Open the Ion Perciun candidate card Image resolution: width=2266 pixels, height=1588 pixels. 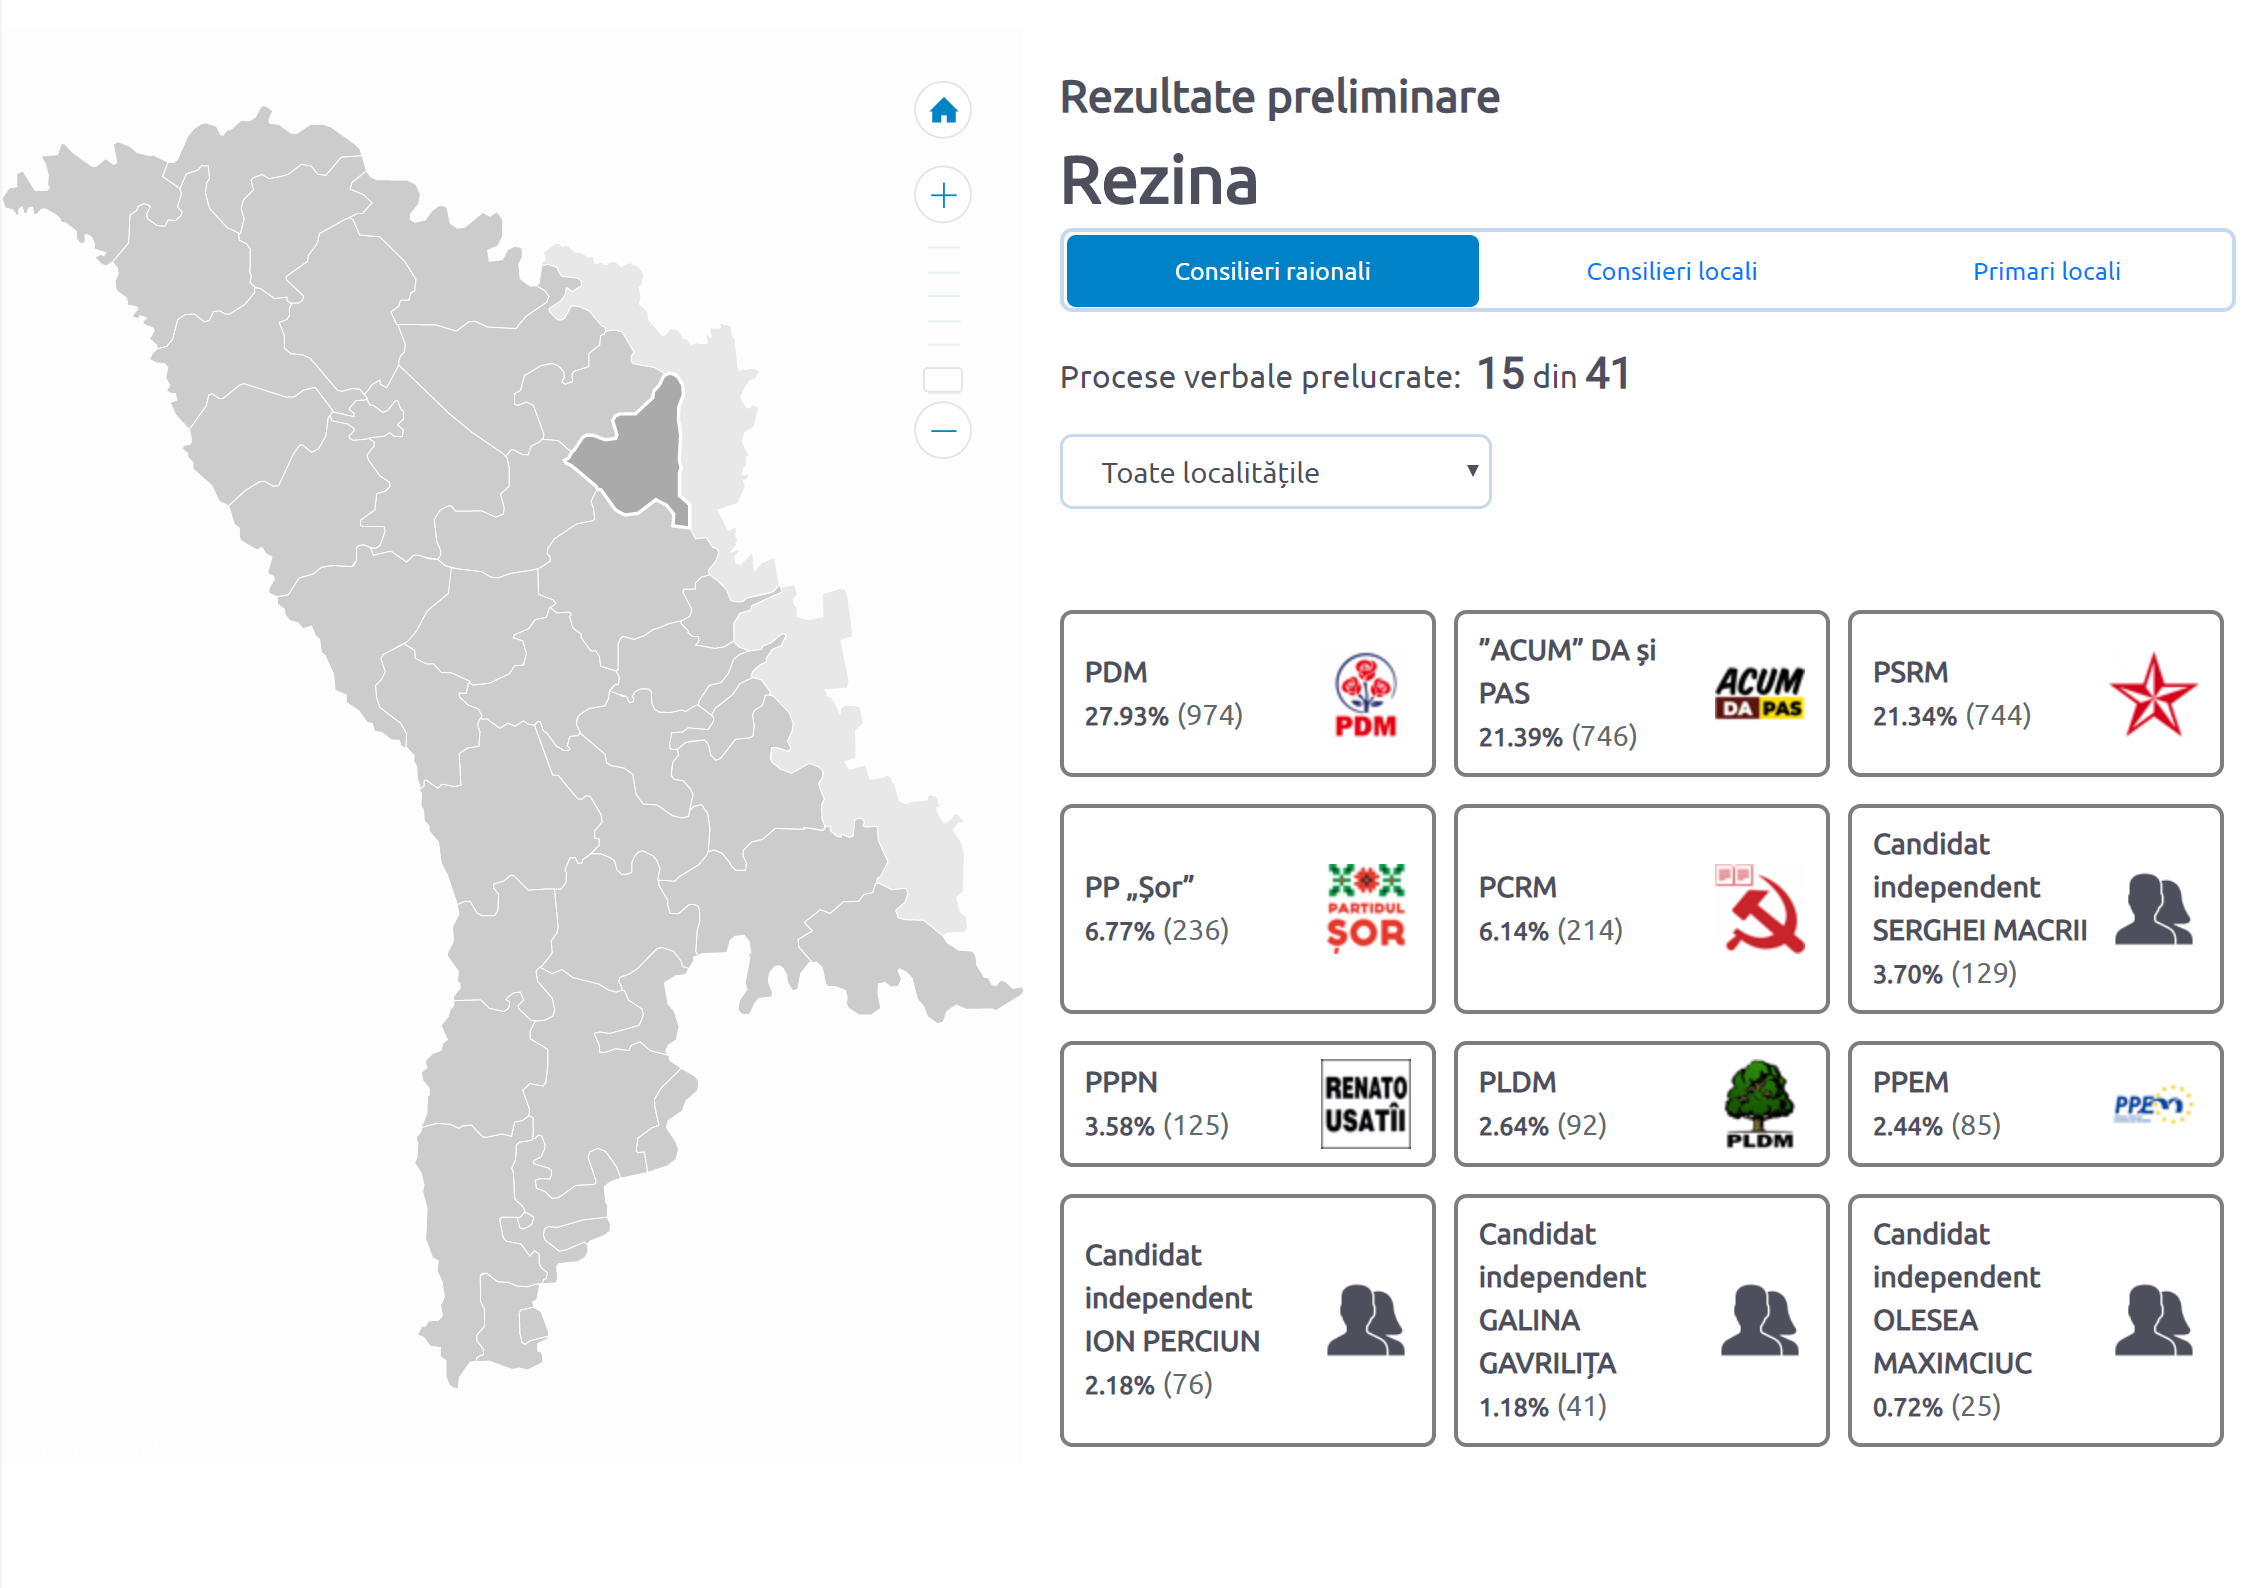coord(1246,1319)
